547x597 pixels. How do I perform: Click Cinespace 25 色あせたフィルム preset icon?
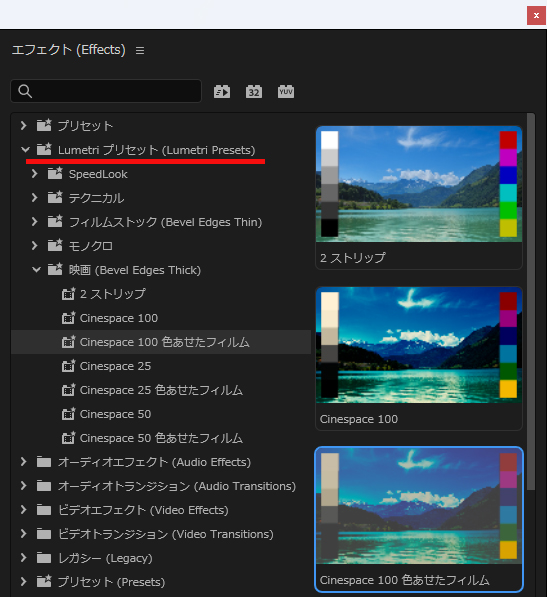(x=69, y=389)
